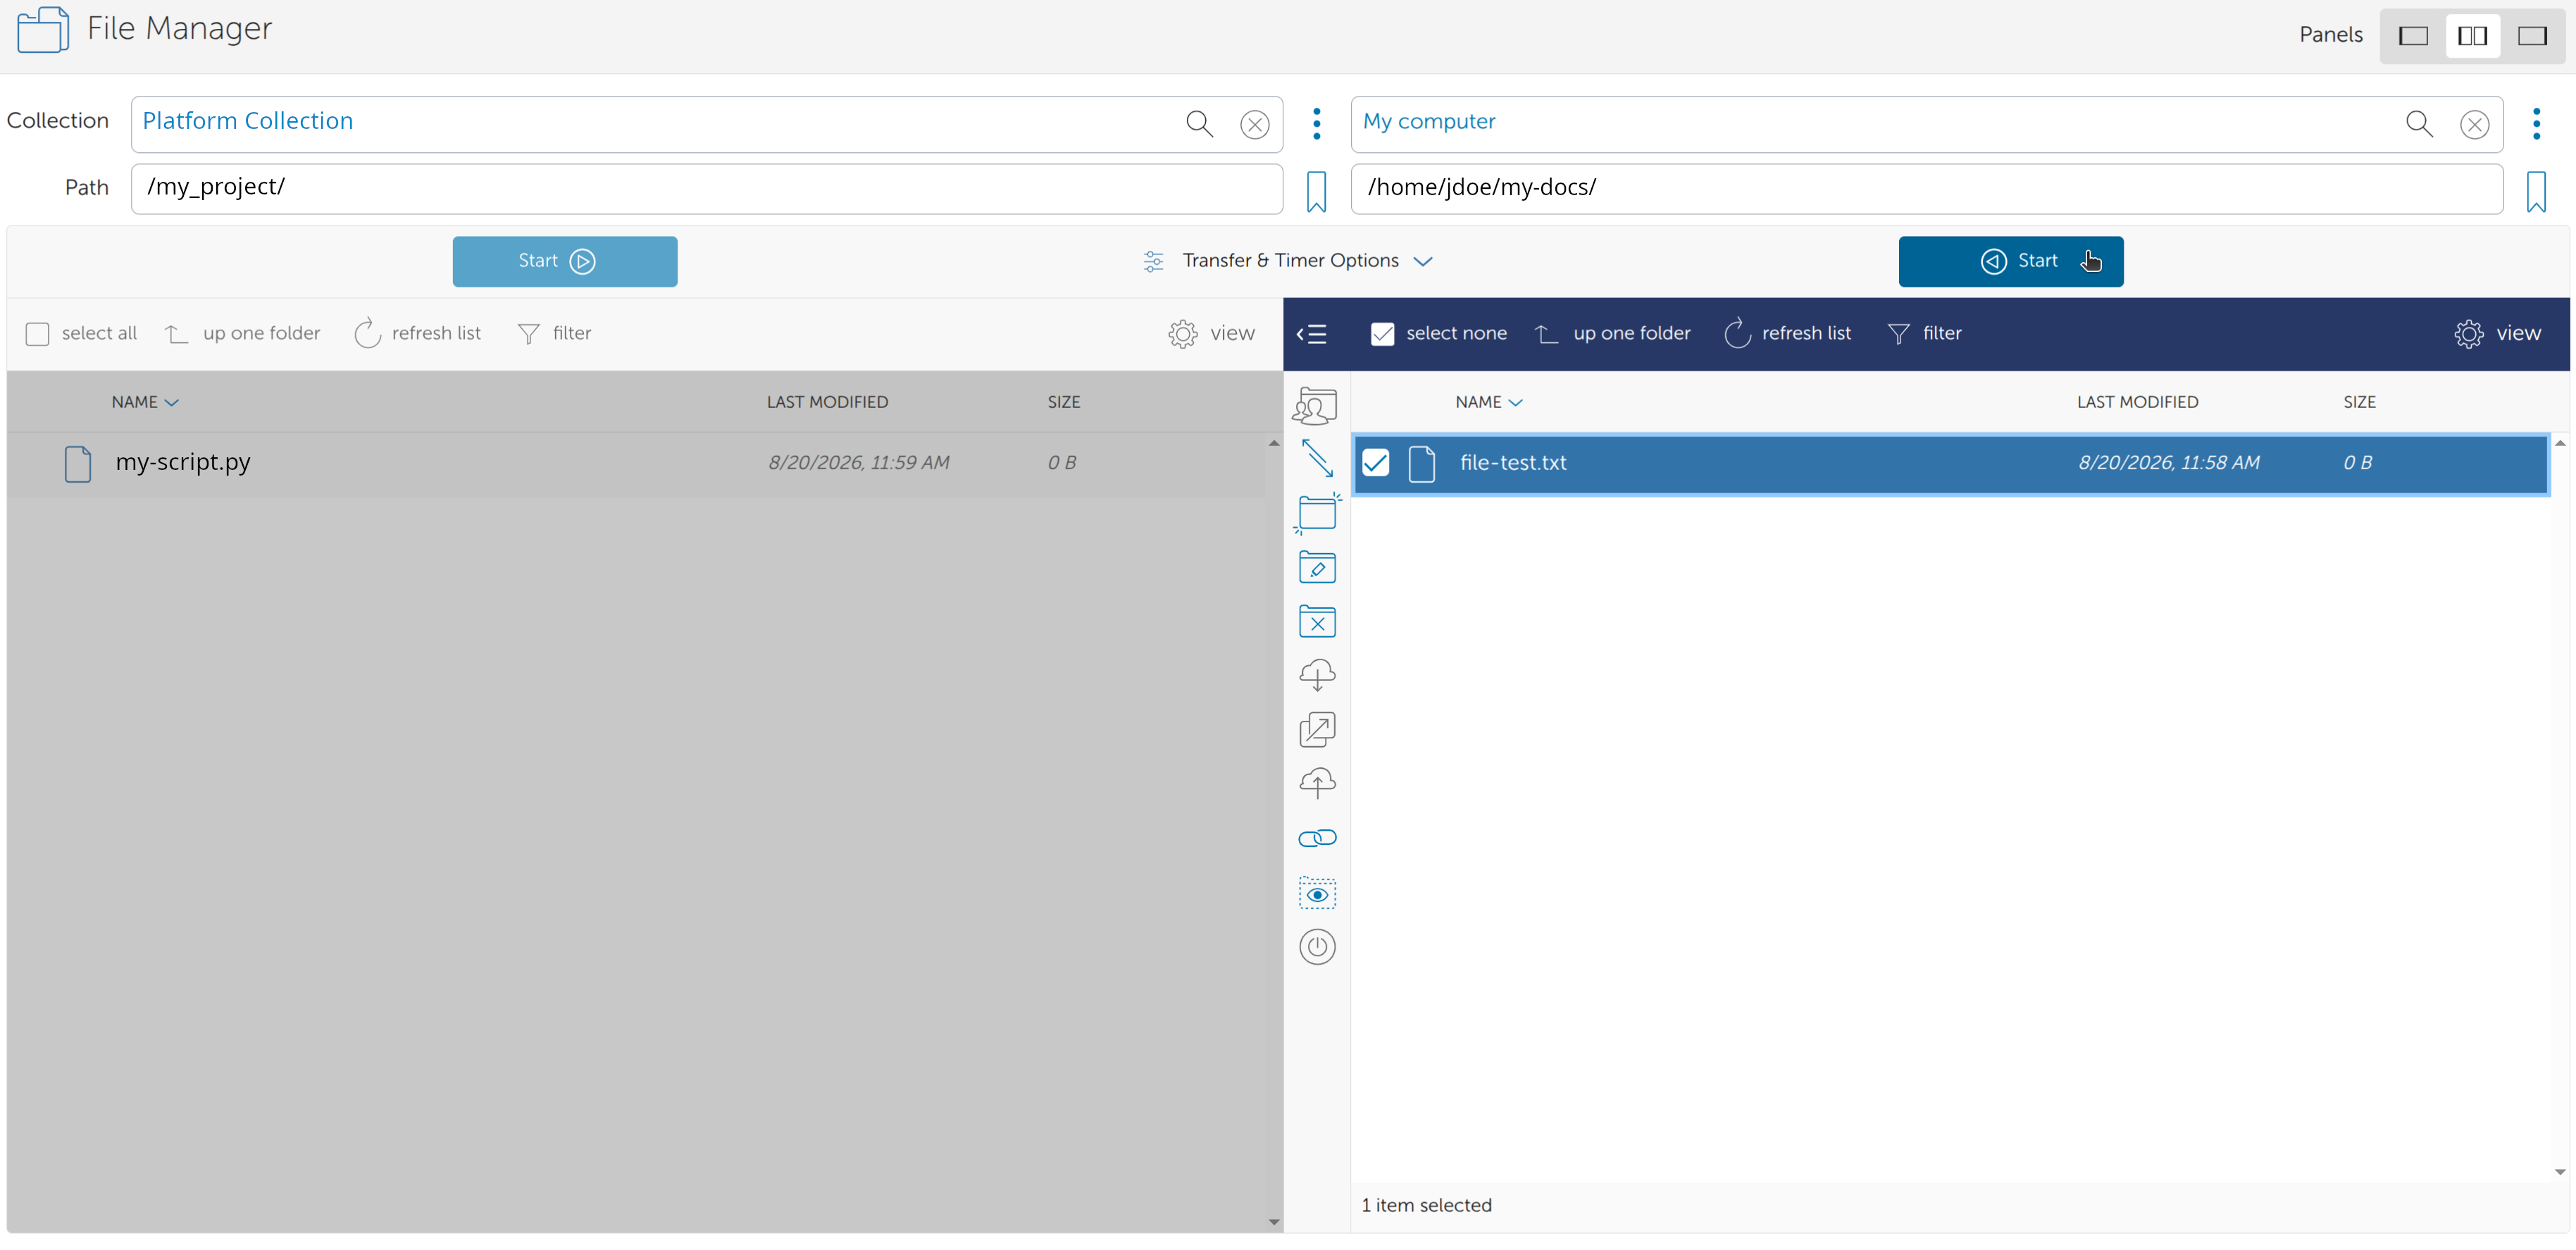Viewport: 2576px width, 1250px height.
Task: Click the Transfer or Sync arrow icon
Action: (1317, 459)
